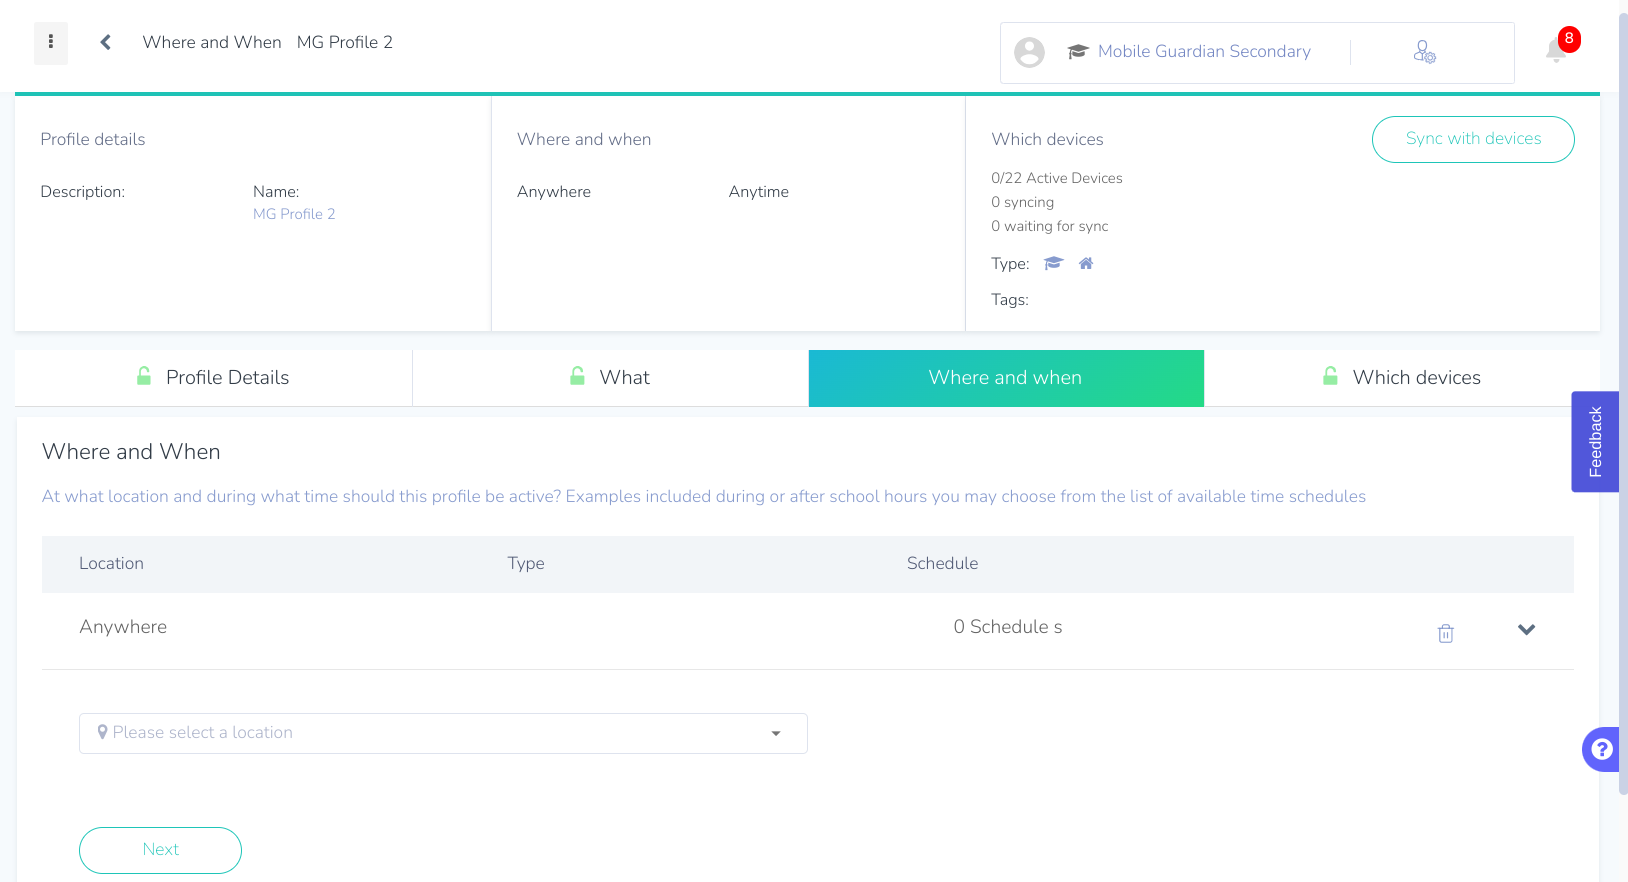Click the Sync with devices button
This screenshot has height=882, width=1628.
click(x=1473, y=139)
